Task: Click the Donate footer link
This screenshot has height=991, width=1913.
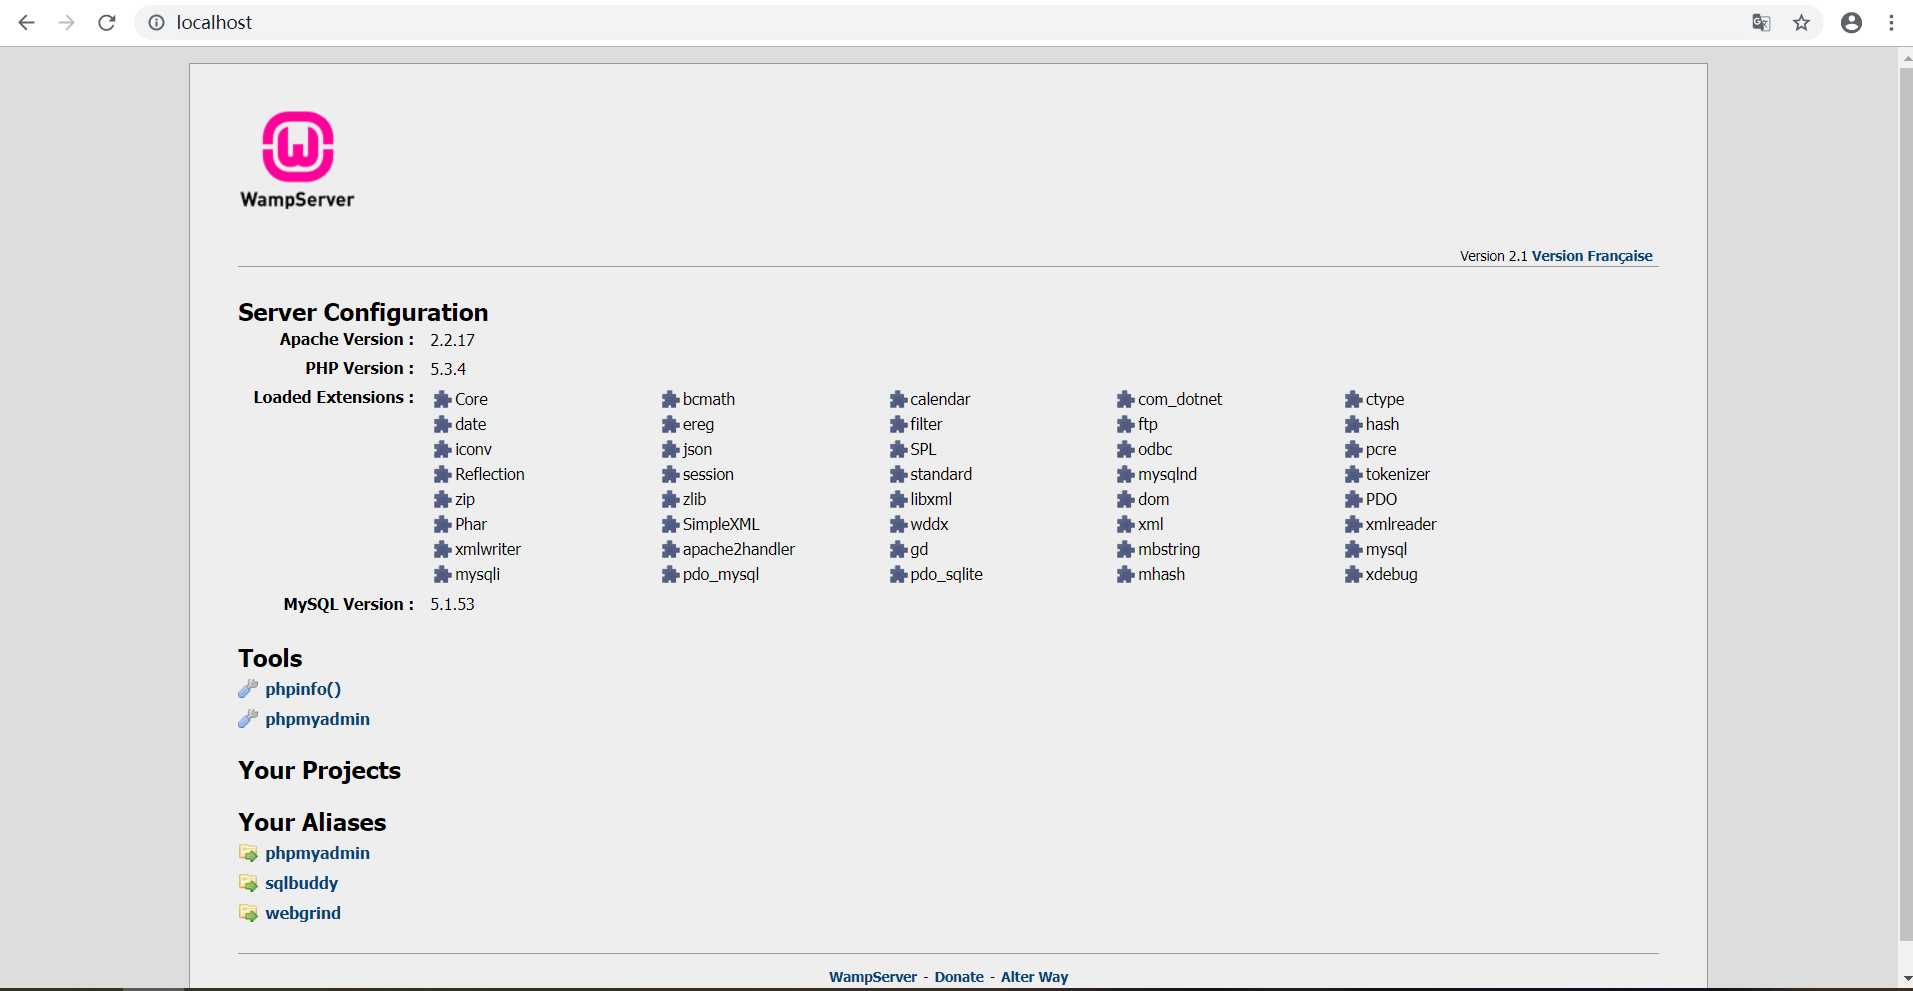Action: coord(959,977)
